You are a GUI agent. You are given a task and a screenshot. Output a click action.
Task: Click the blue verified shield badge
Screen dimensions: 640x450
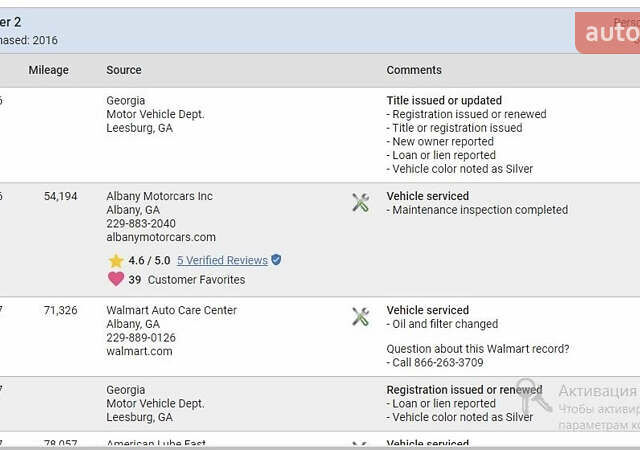[x=276, y=259]
